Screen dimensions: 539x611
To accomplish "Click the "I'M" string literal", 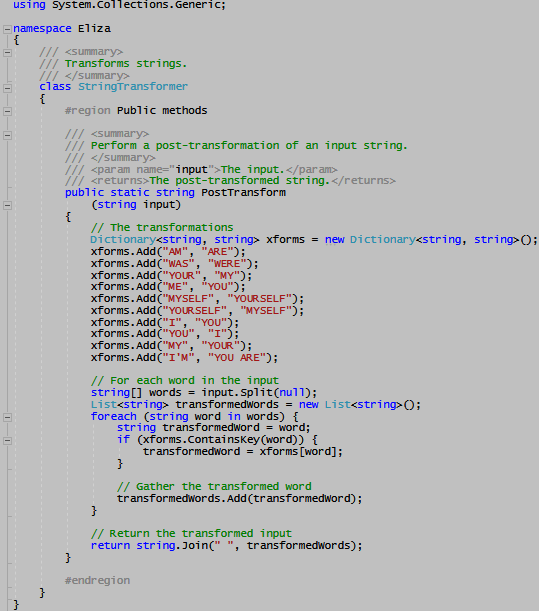I will (x=178, y=358).
